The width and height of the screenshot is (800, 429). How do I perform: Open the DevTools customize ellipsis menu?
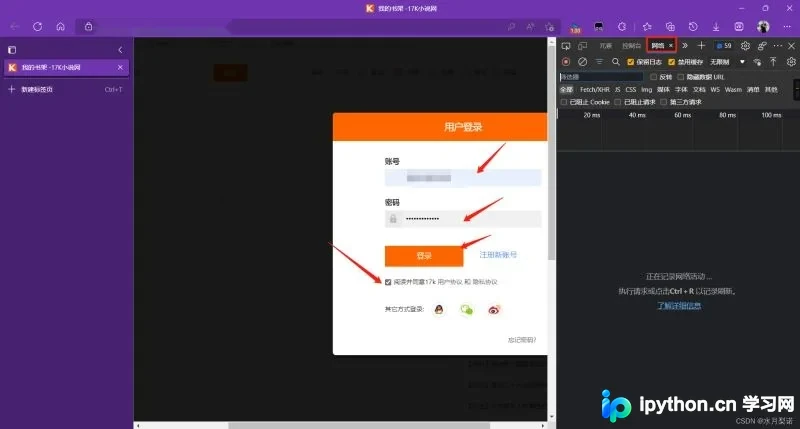[x=778, y=46]
